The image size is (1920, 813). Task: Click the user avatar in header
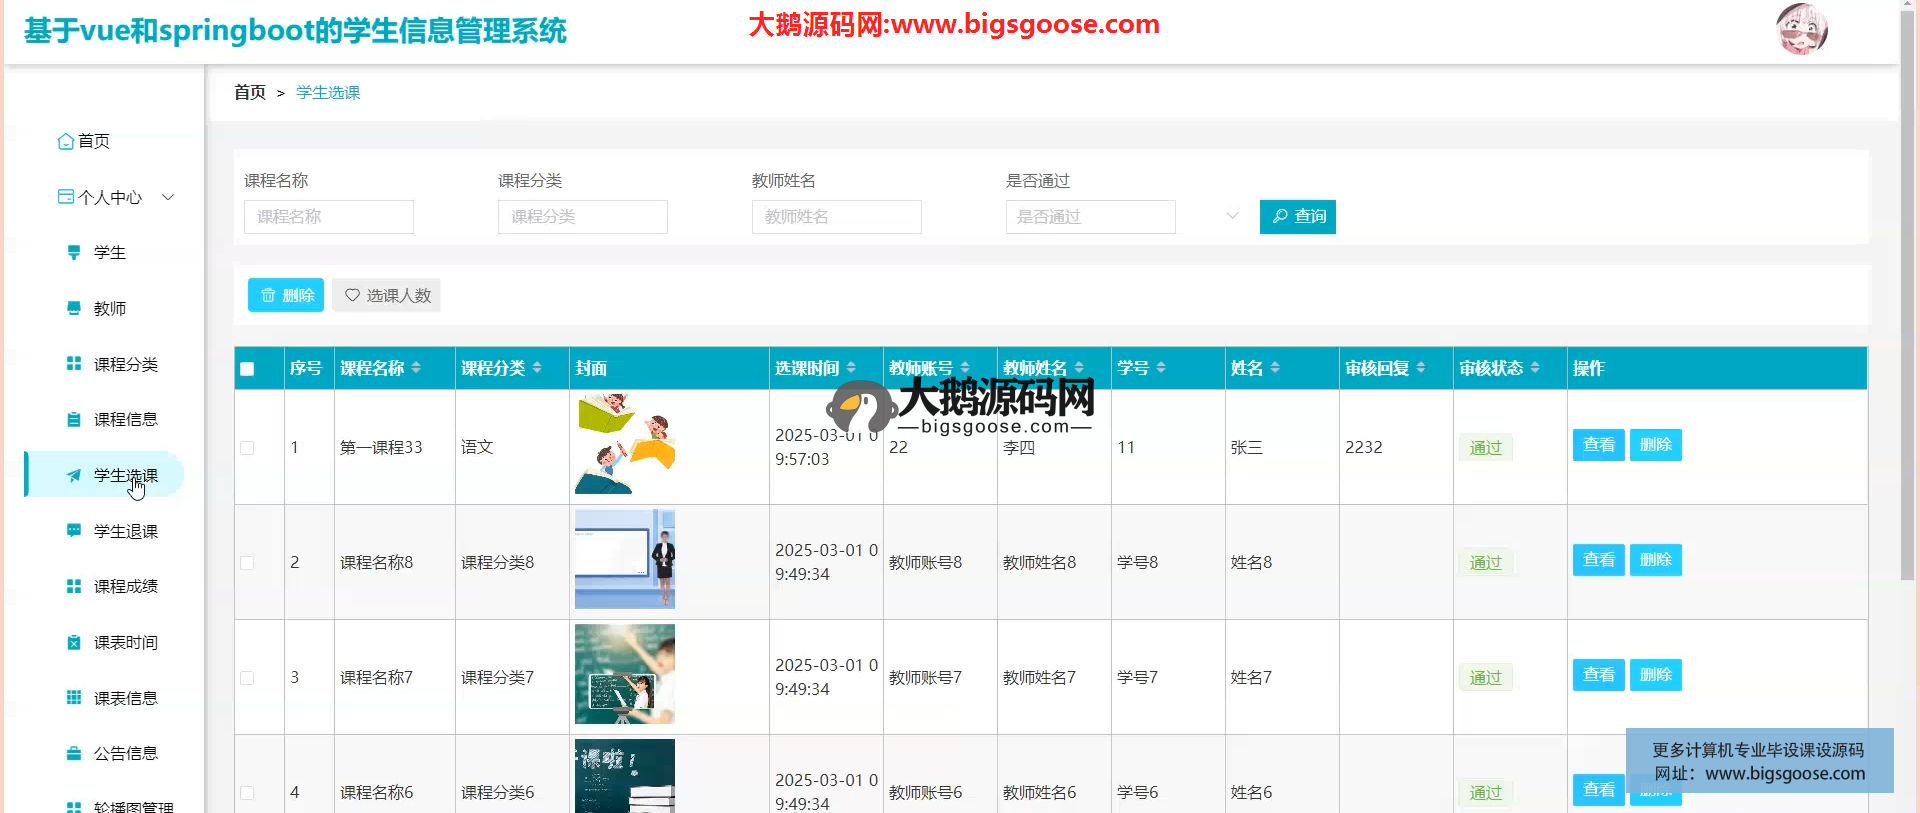[x=1801, y=29]
